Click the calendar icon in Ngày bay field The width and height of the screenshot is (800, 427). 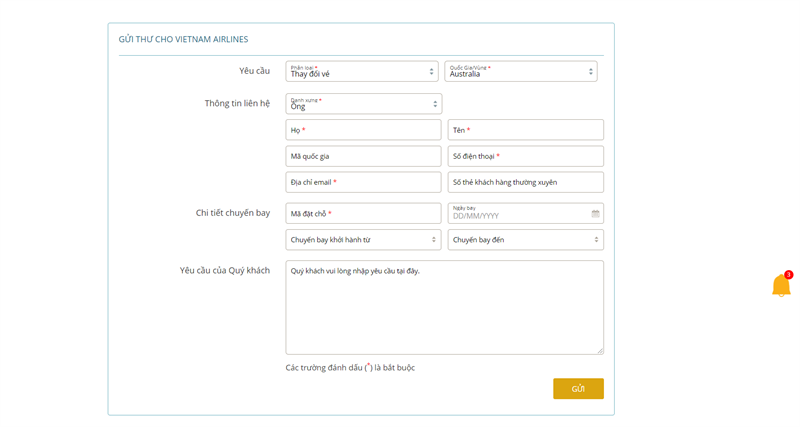point(595,214)
